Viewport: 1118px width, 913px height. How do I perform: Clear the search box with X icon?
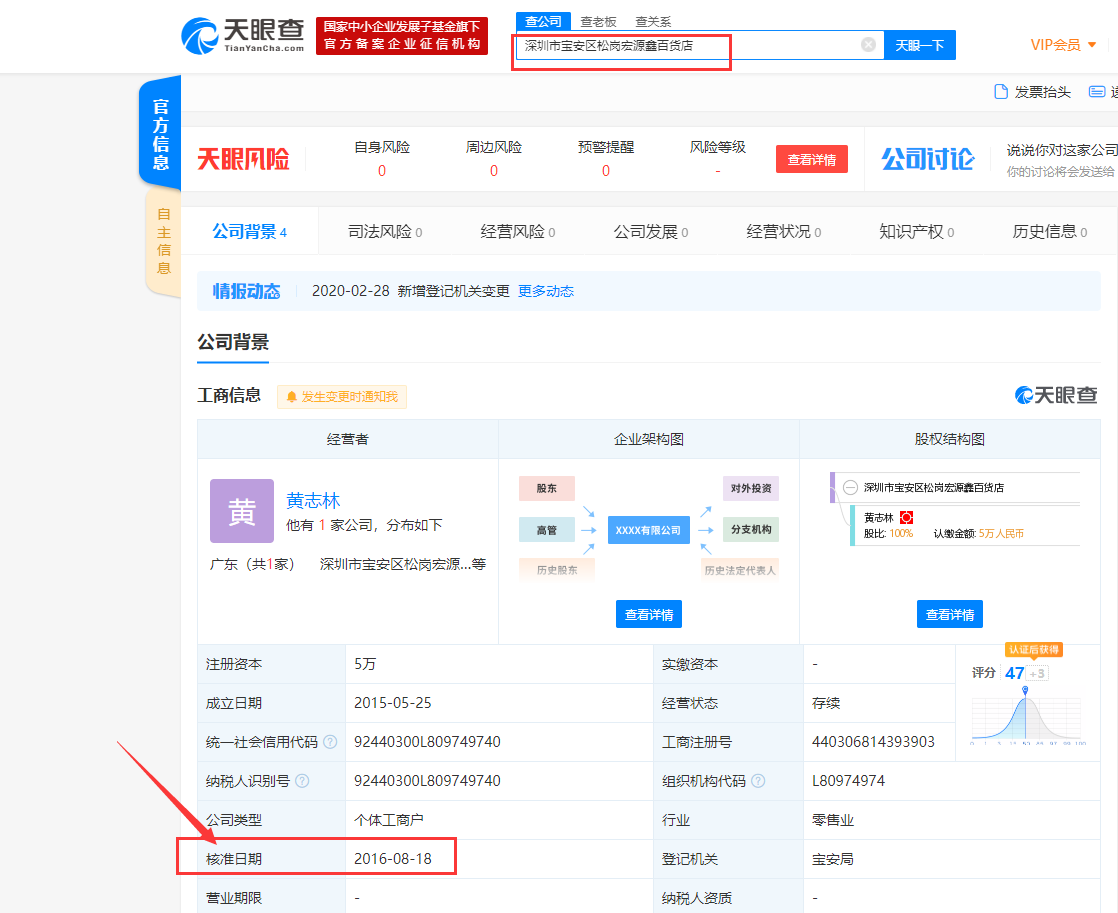coord(868,45)
